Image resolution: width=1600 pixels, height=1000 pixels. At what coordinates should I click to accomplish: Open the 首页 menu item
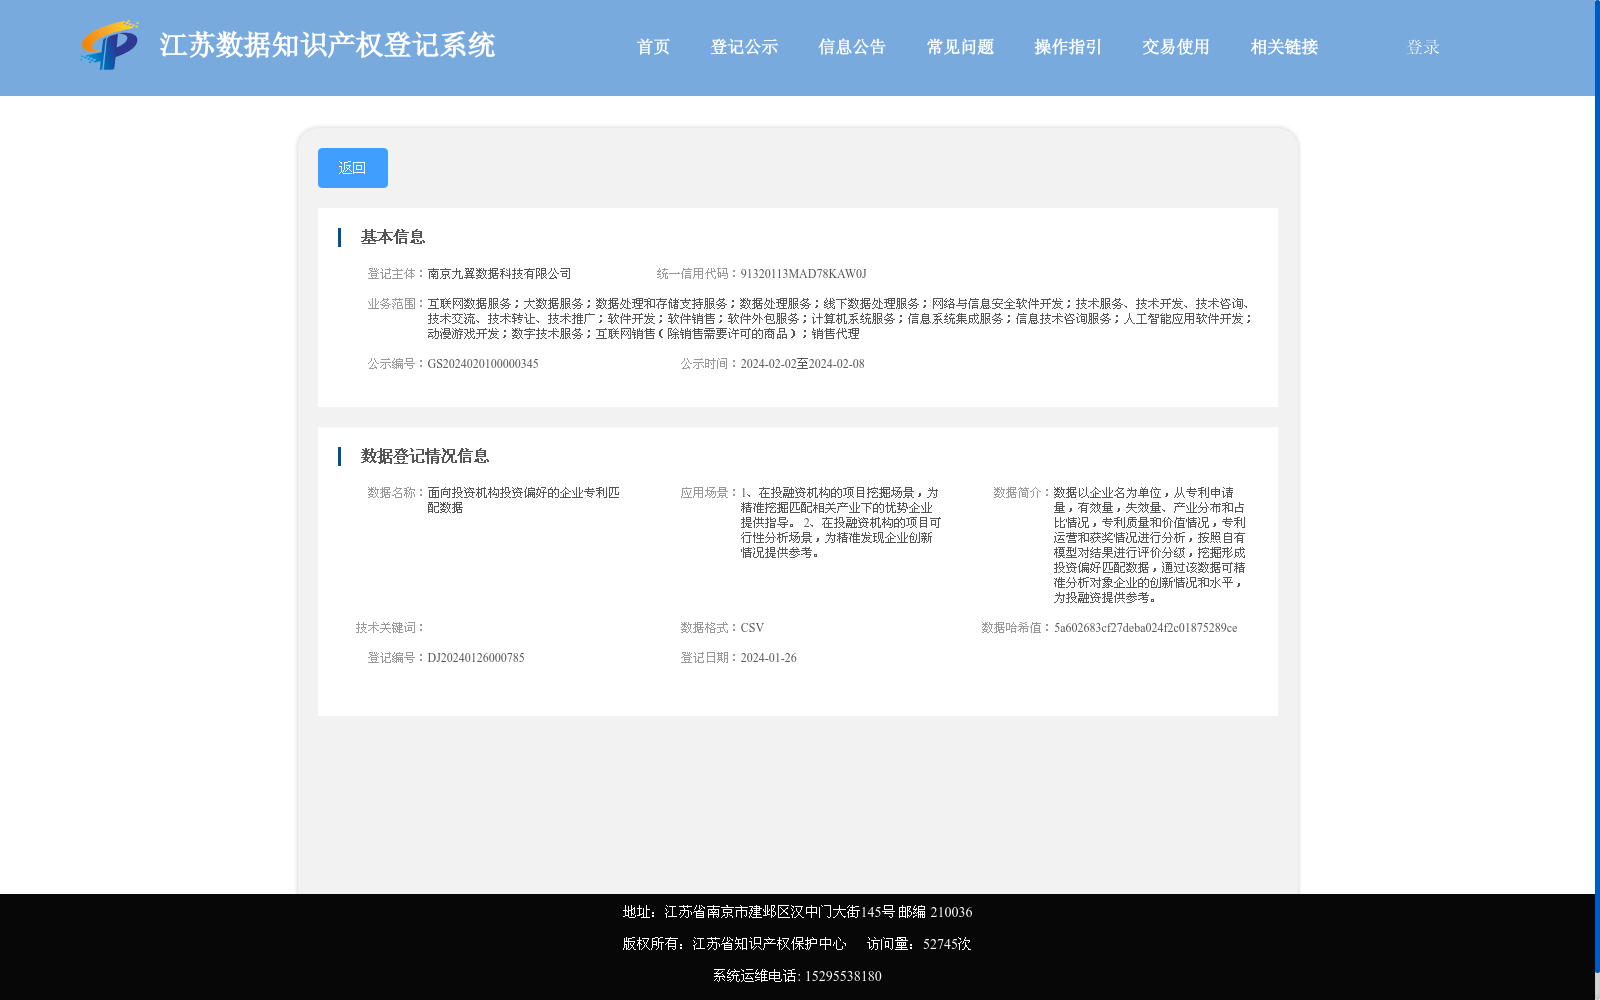[x=653, y=47]
